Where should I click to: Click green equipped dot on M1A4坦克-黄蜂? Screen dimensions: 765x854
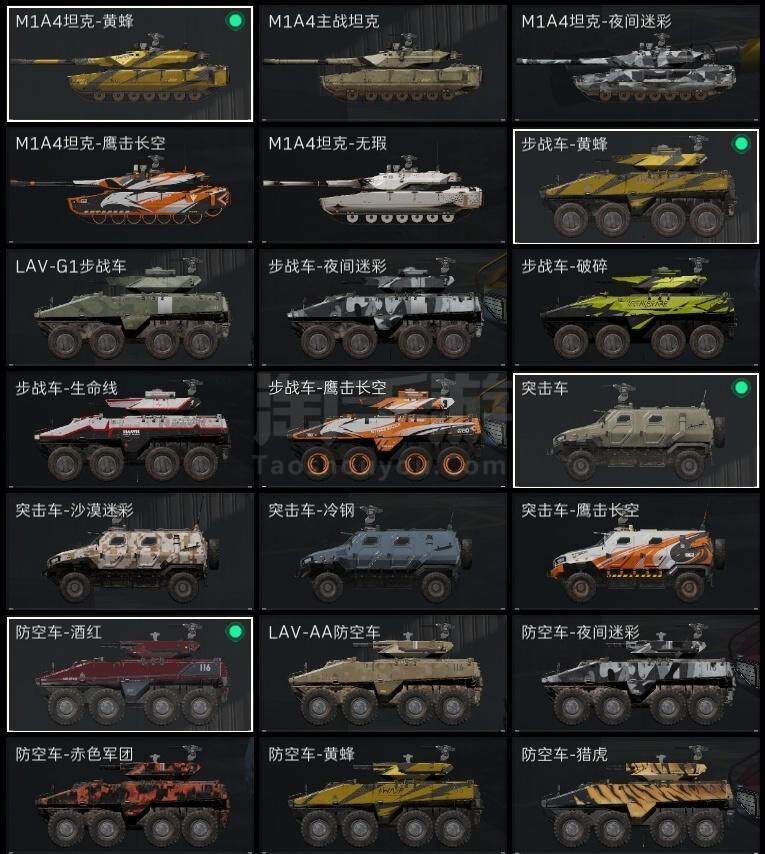(x=235, y=21)
